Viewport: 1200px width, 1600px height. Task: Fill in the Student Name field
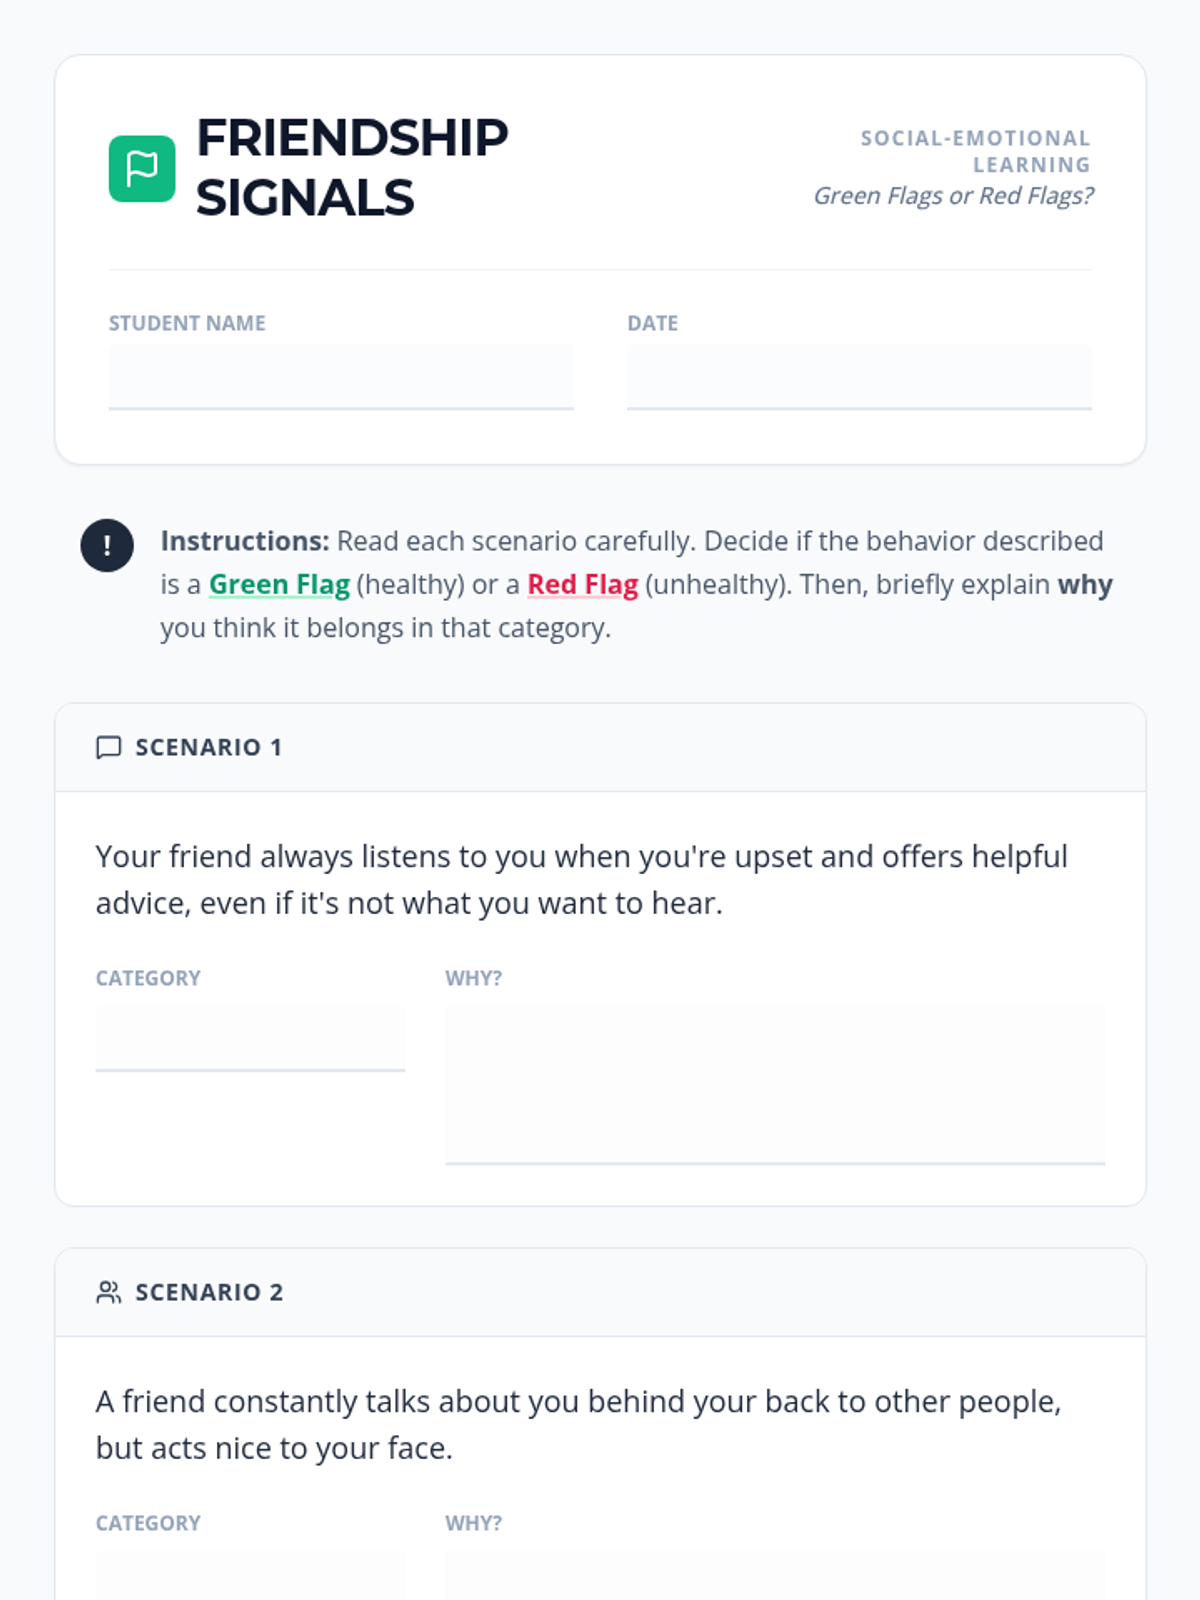[x=341, y=377]
